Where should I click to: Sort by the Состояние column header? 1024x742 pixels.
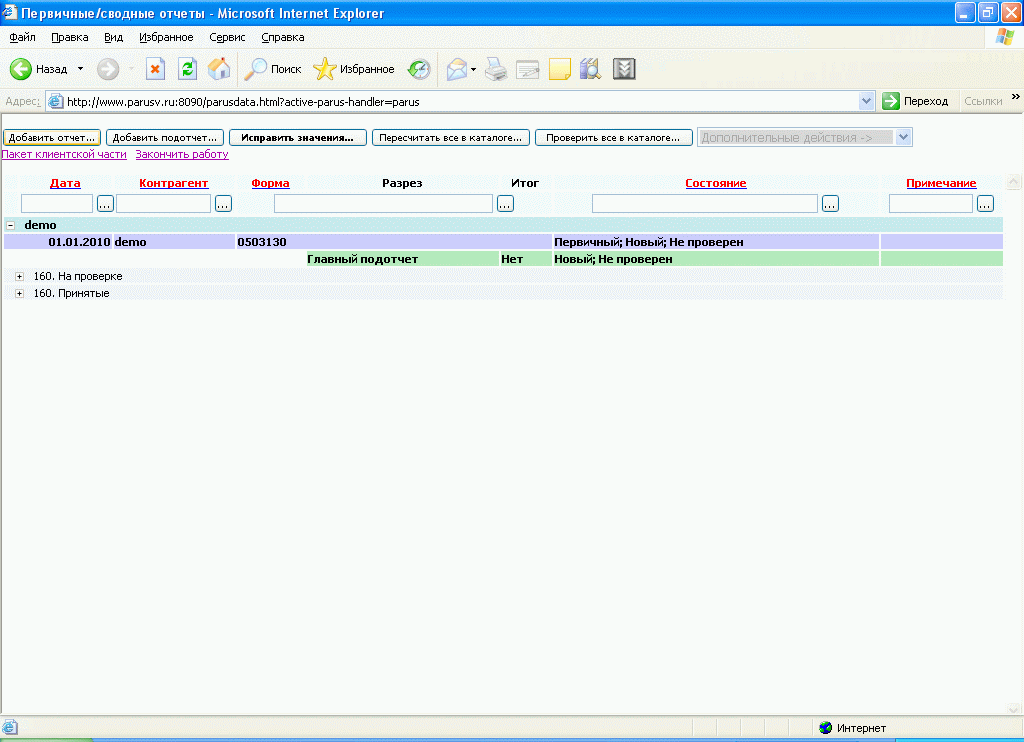point(716,184)
